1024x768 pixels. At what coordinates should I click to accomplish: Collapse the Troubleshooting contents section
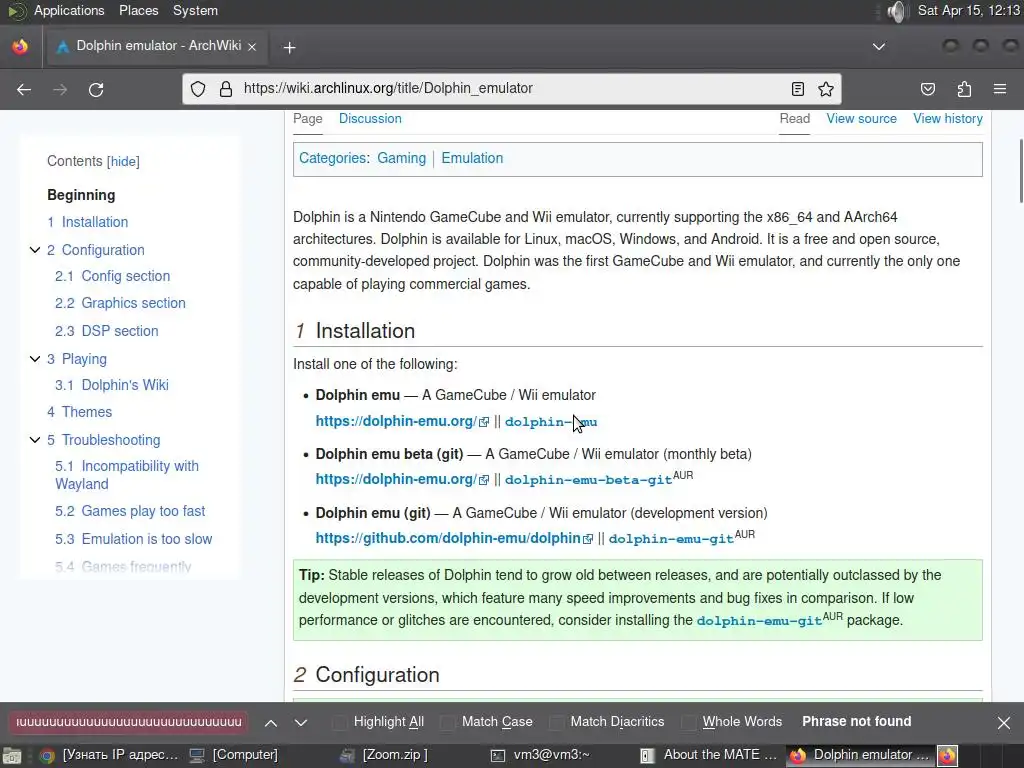click(35, 440)
